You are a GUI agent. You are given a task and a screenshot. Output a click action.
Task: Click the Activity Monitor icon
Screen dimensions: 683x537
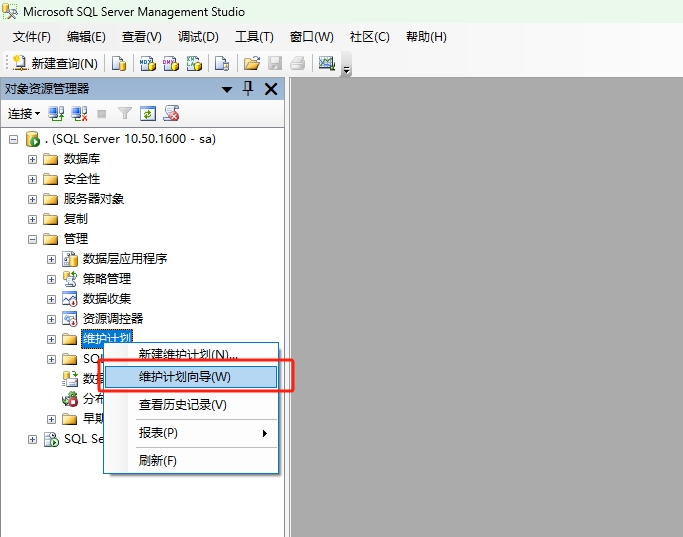(327, 64)
